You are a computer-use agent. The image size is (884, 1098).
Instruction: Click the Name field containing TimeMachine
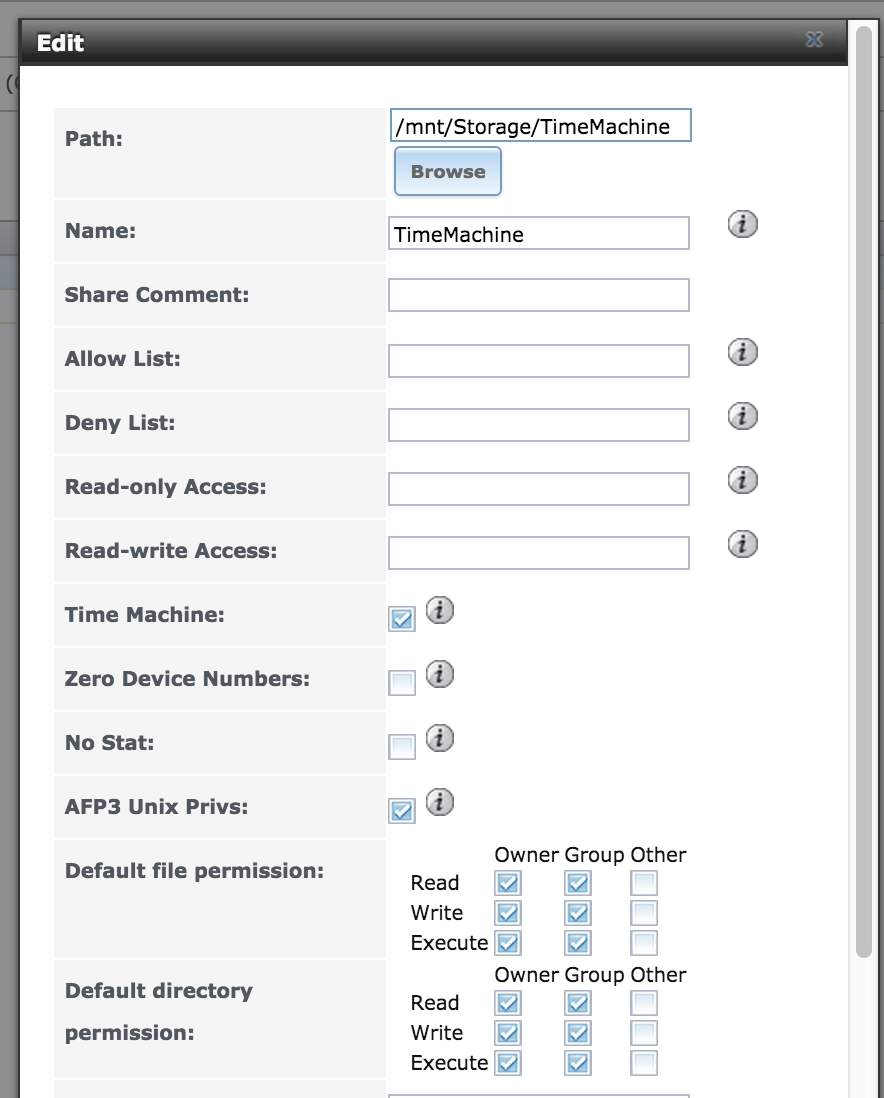[539, 233]
